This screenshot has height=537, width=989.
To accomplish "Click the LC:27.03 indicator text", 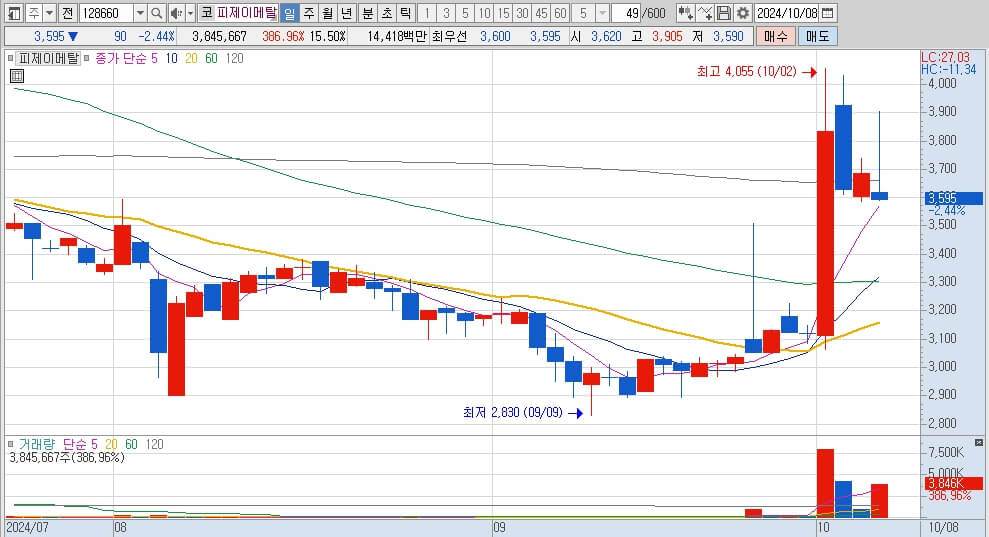I will 945,57.
